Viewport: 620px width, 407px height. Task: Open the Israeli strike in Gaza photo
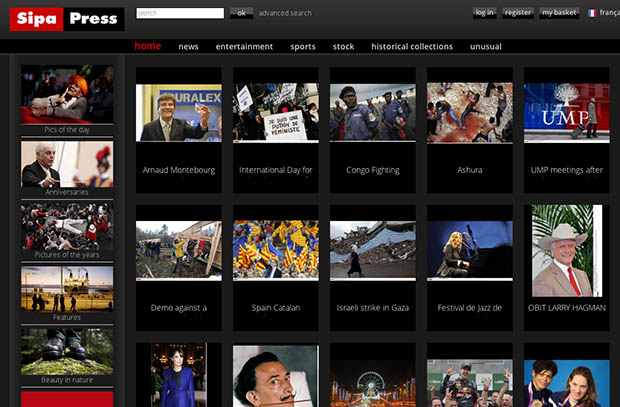[373, 251]
